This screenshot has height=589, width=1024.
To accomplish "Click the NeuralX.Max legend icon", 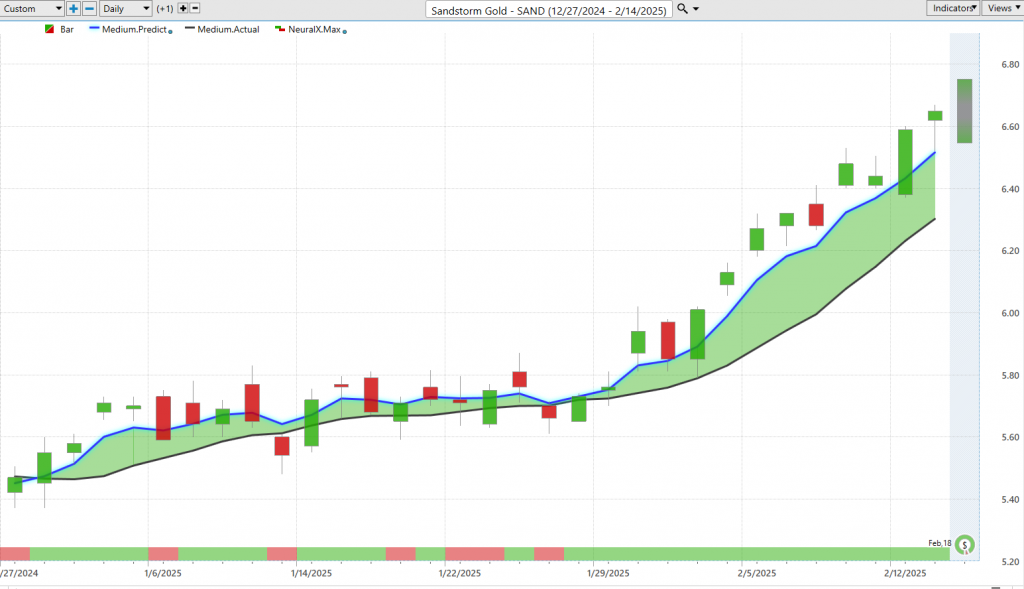I will (x=280, y=29).
